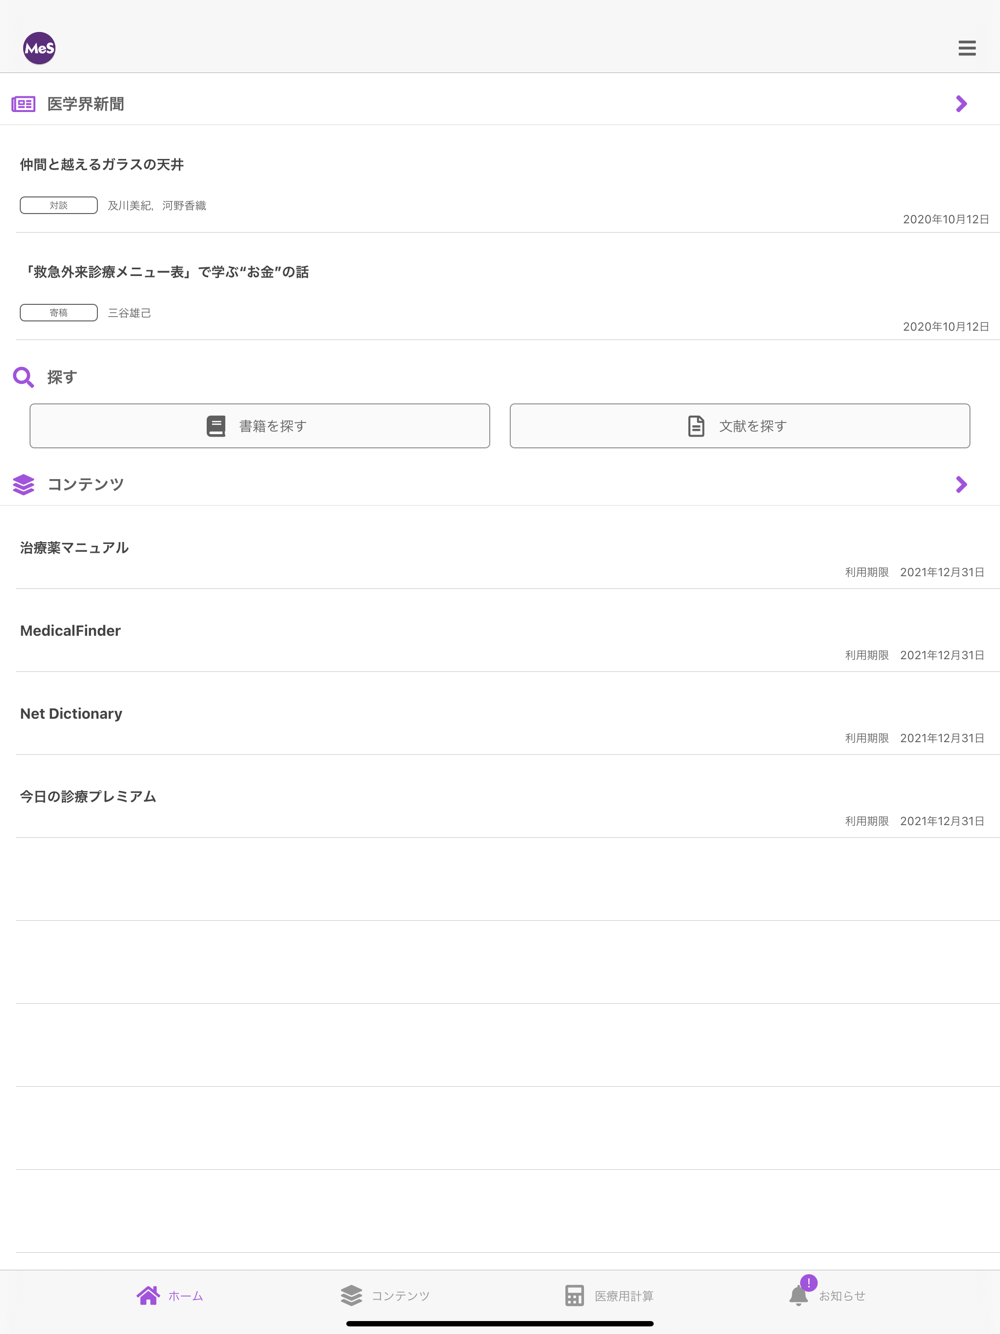Expand 医学界新聞 section with chevron
The width and height of the screenshot is (1000, 1334).
(961, 104)
